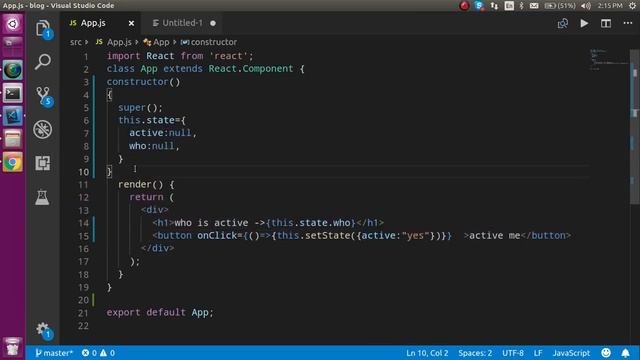Click the feedback smiley icon
This screenshot has height=360, width=640.
tap(606, 353)
